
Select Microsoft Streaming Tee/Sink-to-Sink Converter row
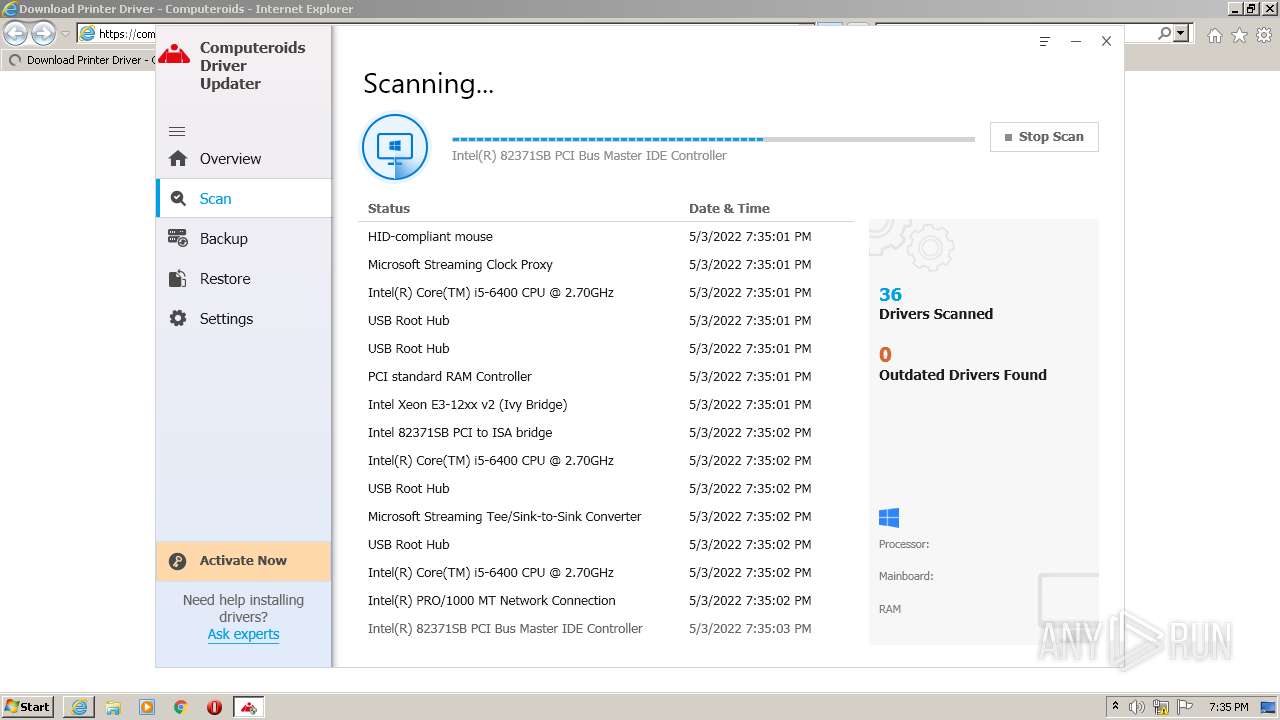[x=606, y=517]
